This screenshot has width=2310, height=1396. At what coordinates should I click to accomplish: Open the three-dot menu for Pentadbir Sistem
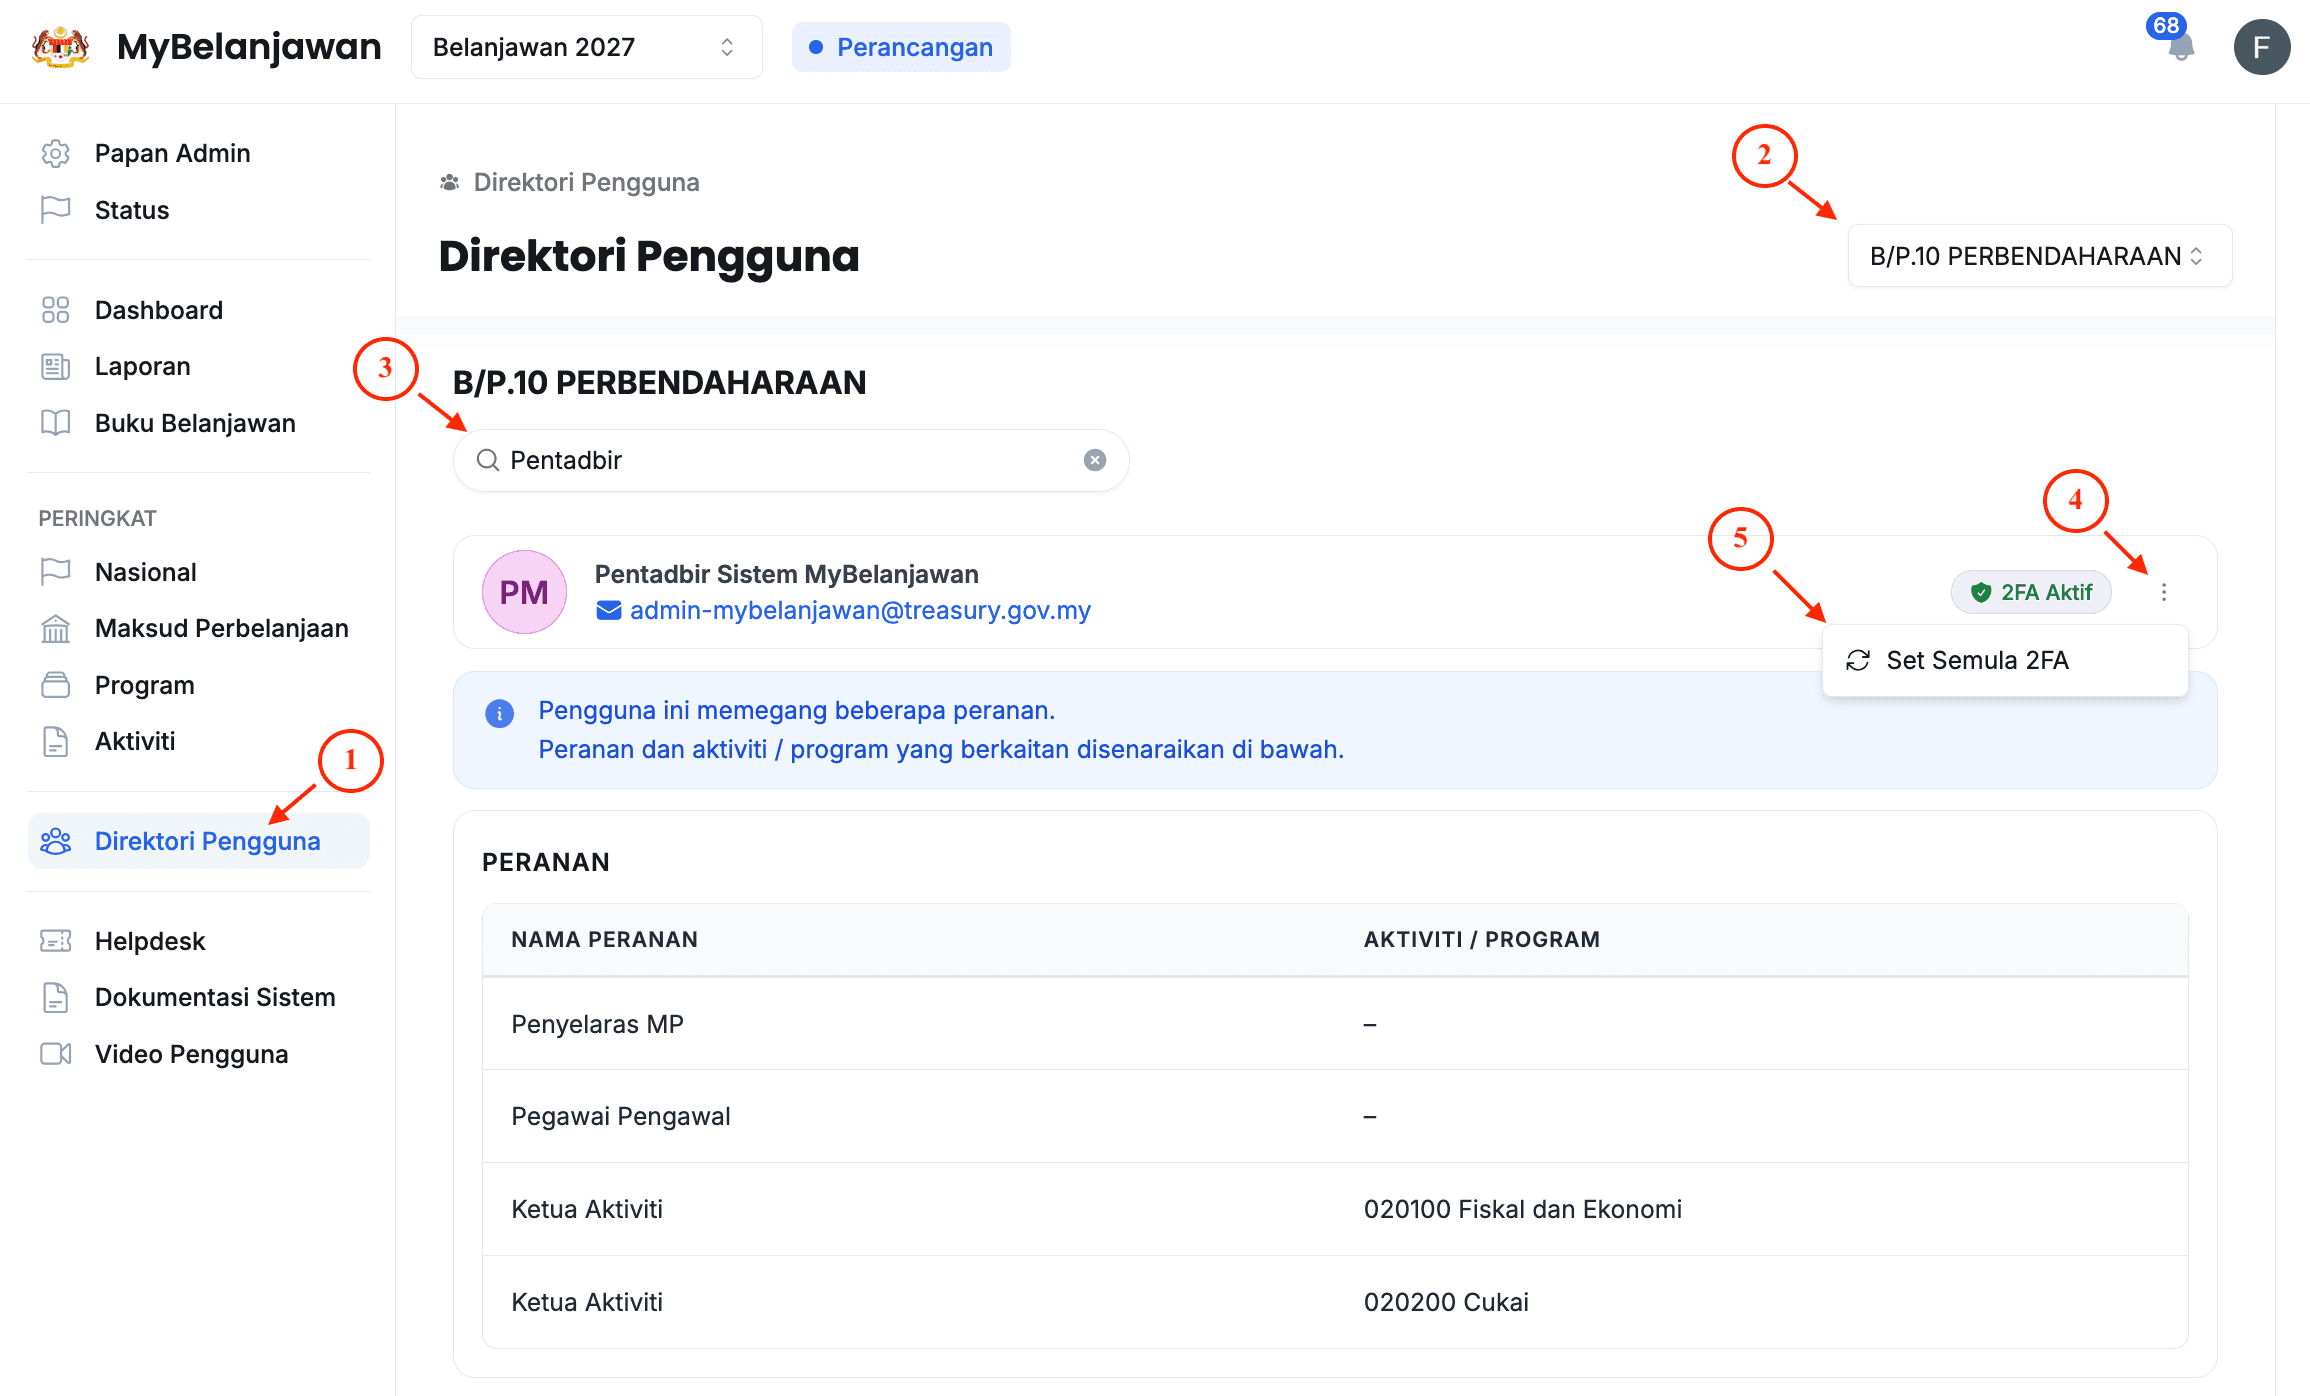(2164, 592)
